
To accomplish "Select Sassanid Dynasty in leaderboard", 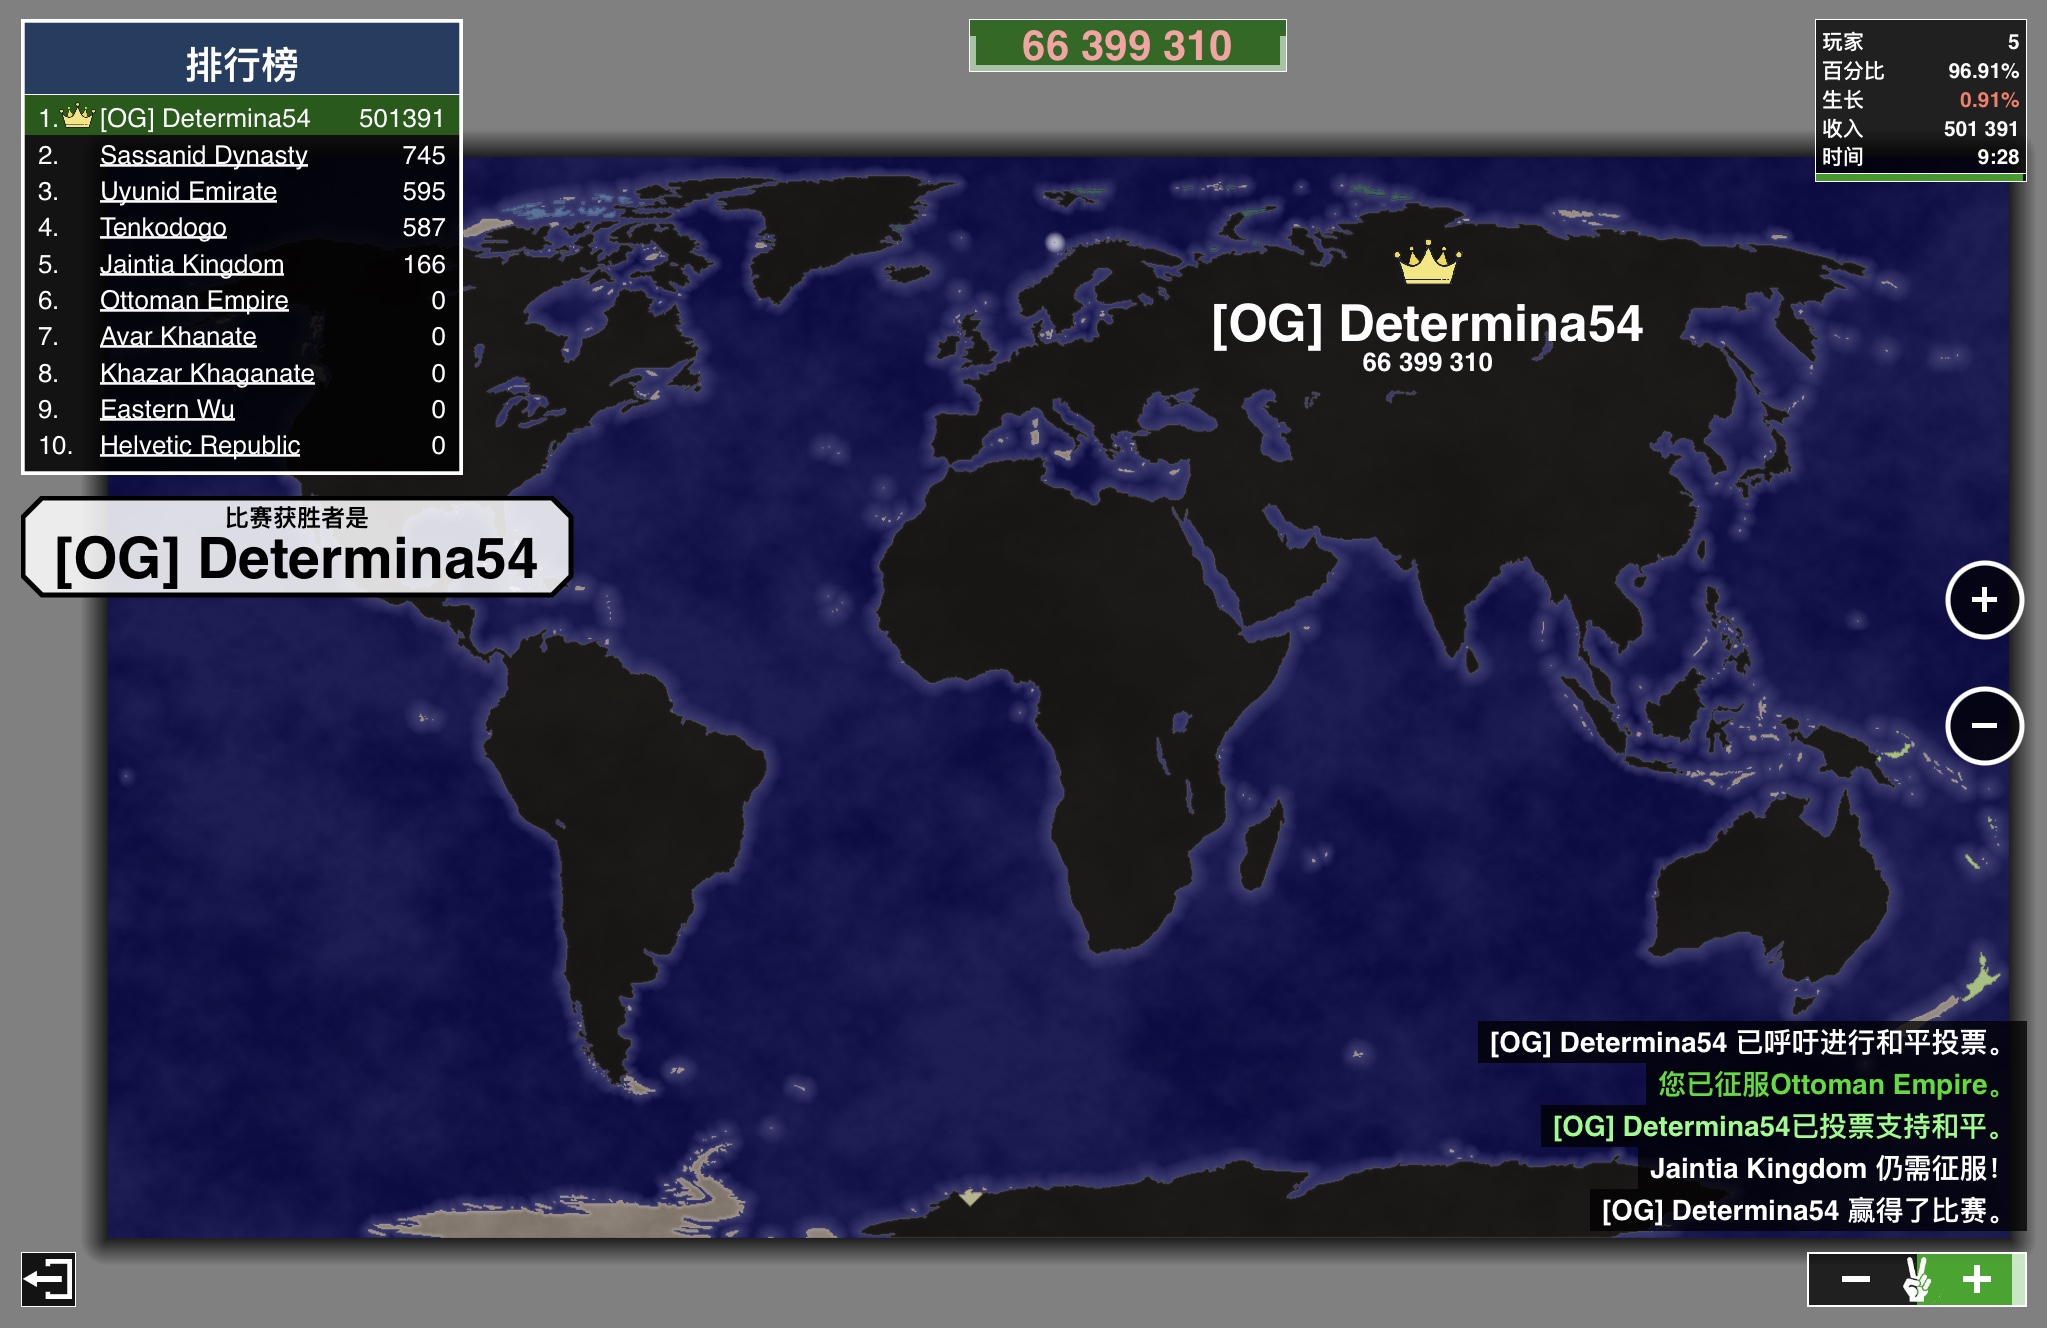I will click(203, 155).
